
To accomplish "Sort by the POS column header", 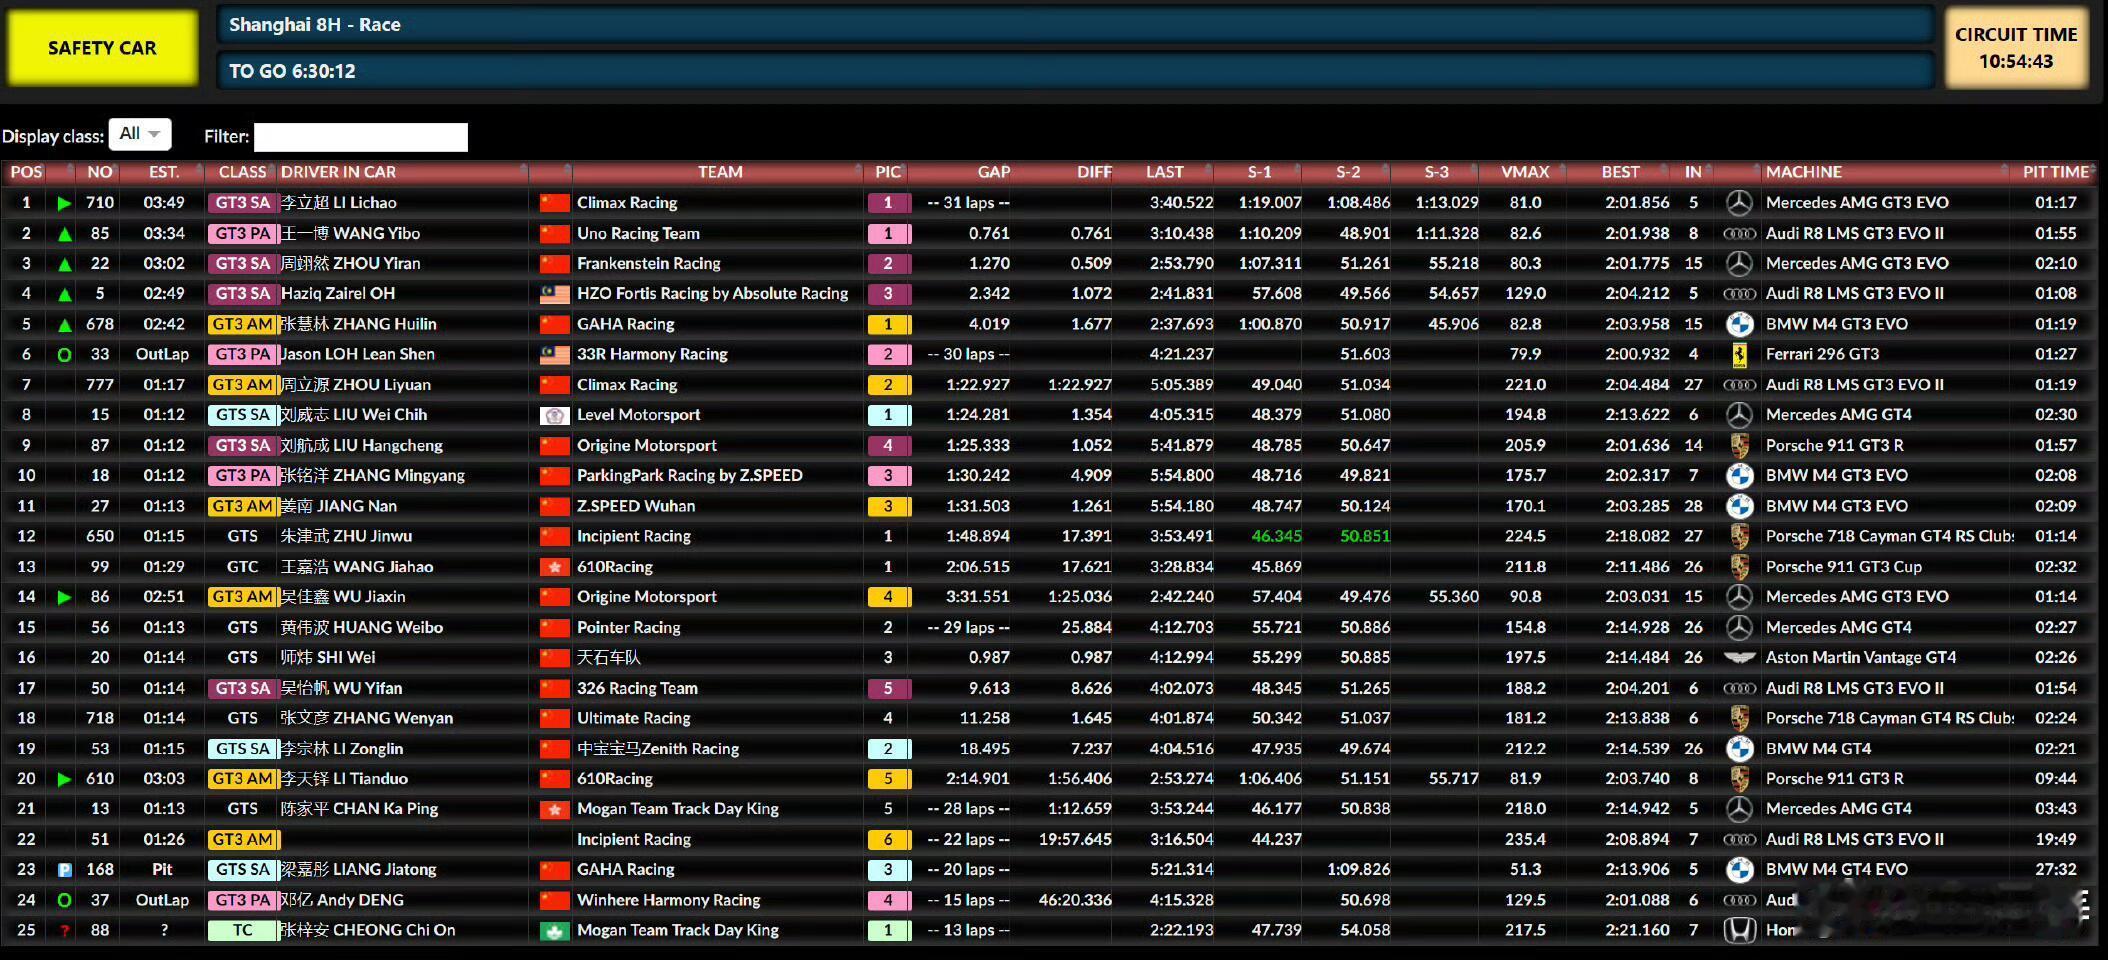I will coord(26,172).
